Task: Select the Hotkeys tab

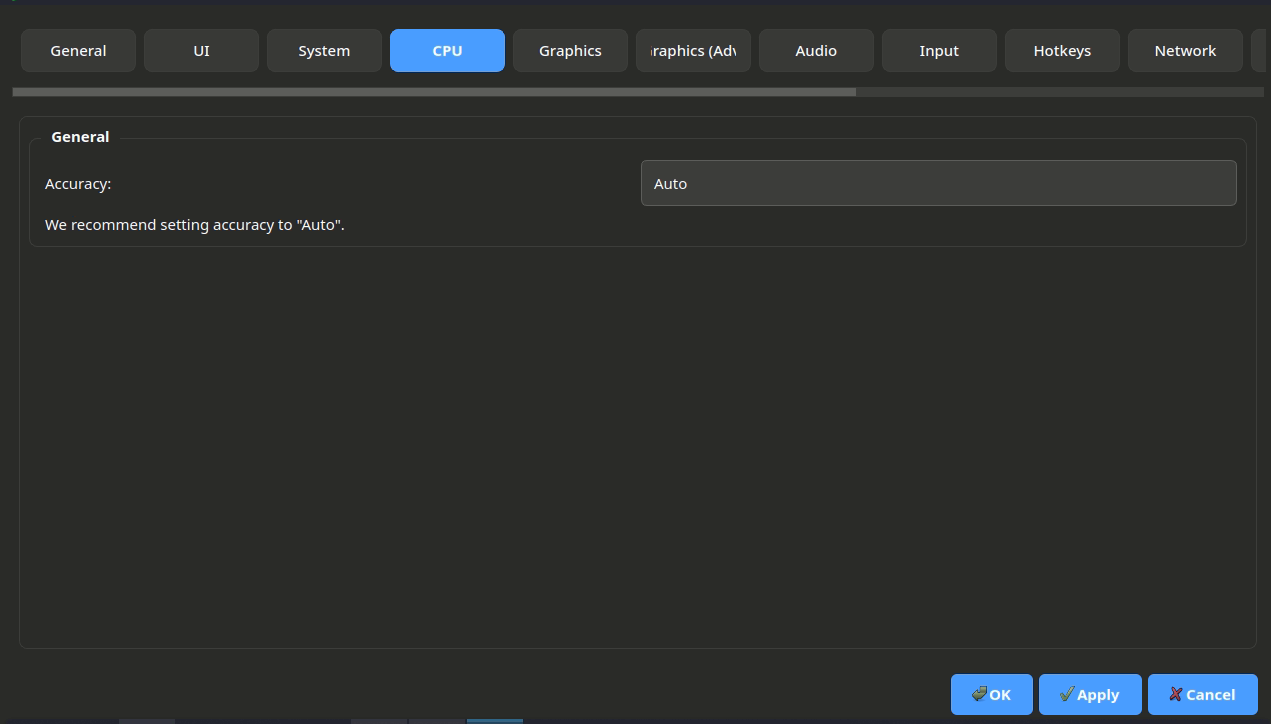Action: pos(1062,51)
